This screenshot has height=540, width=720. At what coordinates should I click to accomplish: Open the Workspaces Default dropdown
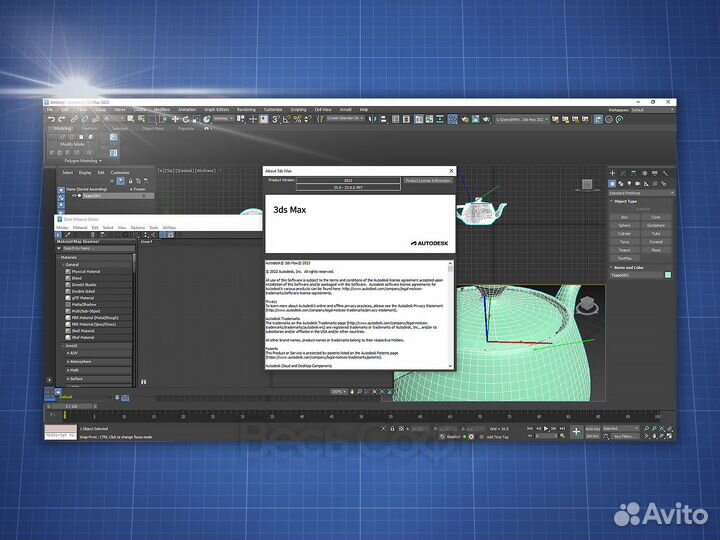click(x=652, y=110)
